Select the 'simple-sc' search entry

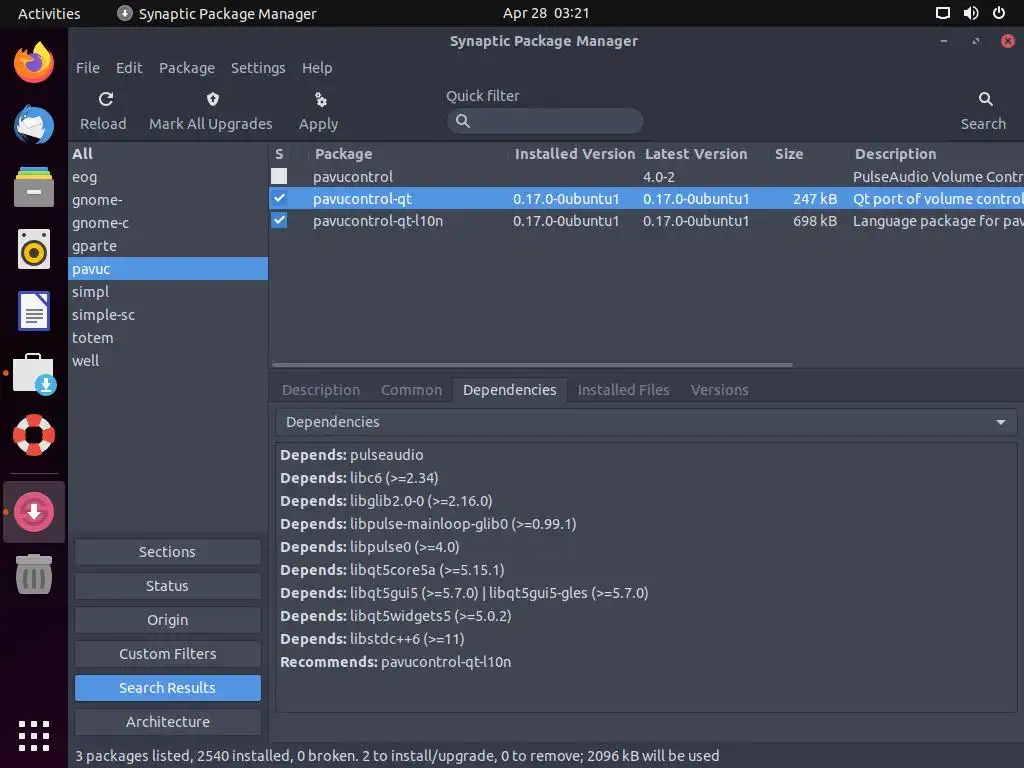click(x=168, y=315)
